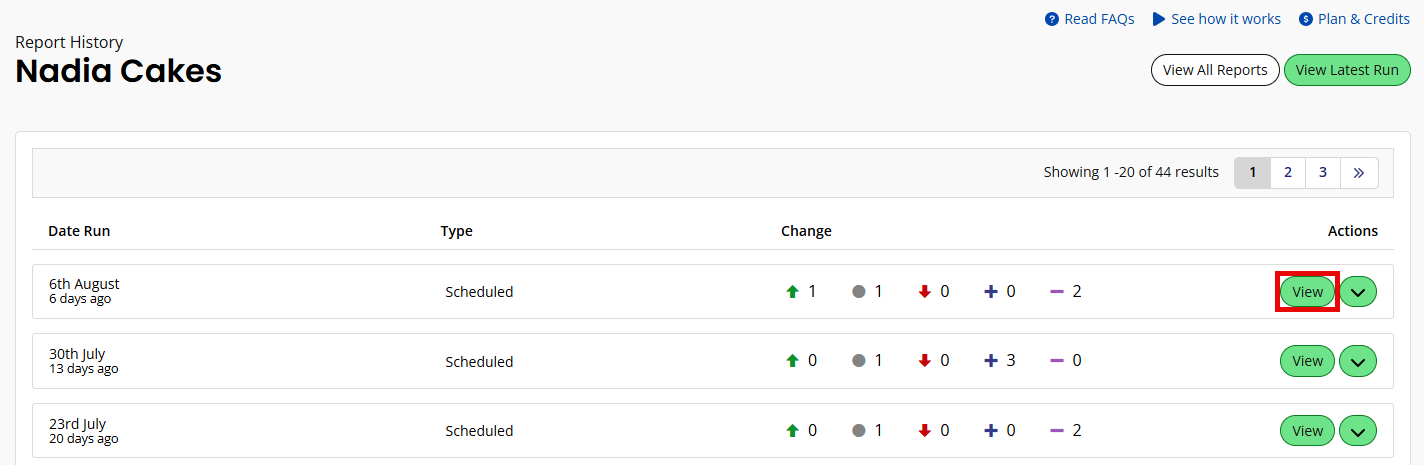Click the Plan & Credits dollar icon

[1306, 19]
